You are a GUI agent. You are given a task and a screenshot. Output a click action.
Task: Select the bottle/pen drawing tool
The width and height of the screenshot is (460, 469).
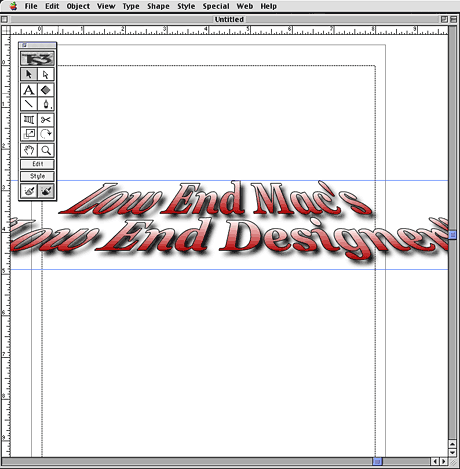pos(46,104)
